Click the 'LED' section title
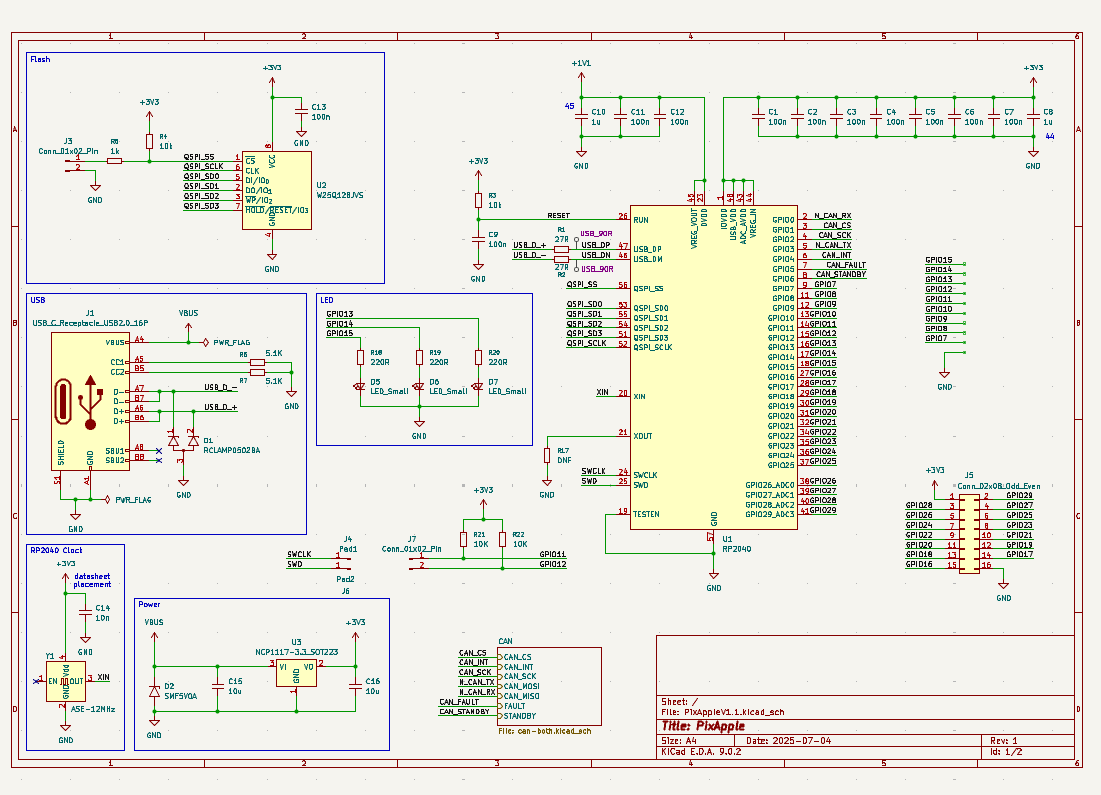This screenshot has width=1101, height=795. point(327,300)
